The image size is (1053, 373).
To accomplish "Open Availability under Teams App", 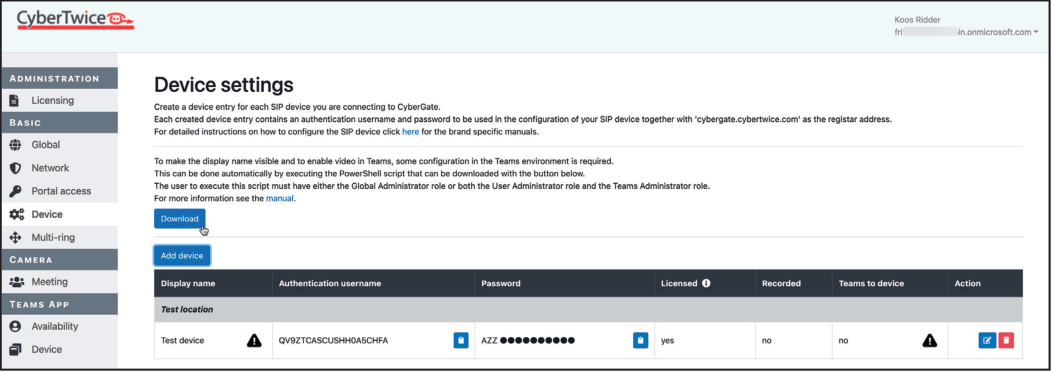I will (x=55, y=327).
